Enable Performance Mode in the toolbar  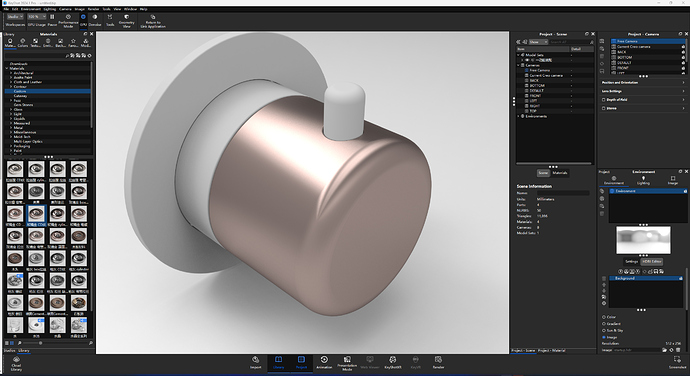[x=68, y=21]
